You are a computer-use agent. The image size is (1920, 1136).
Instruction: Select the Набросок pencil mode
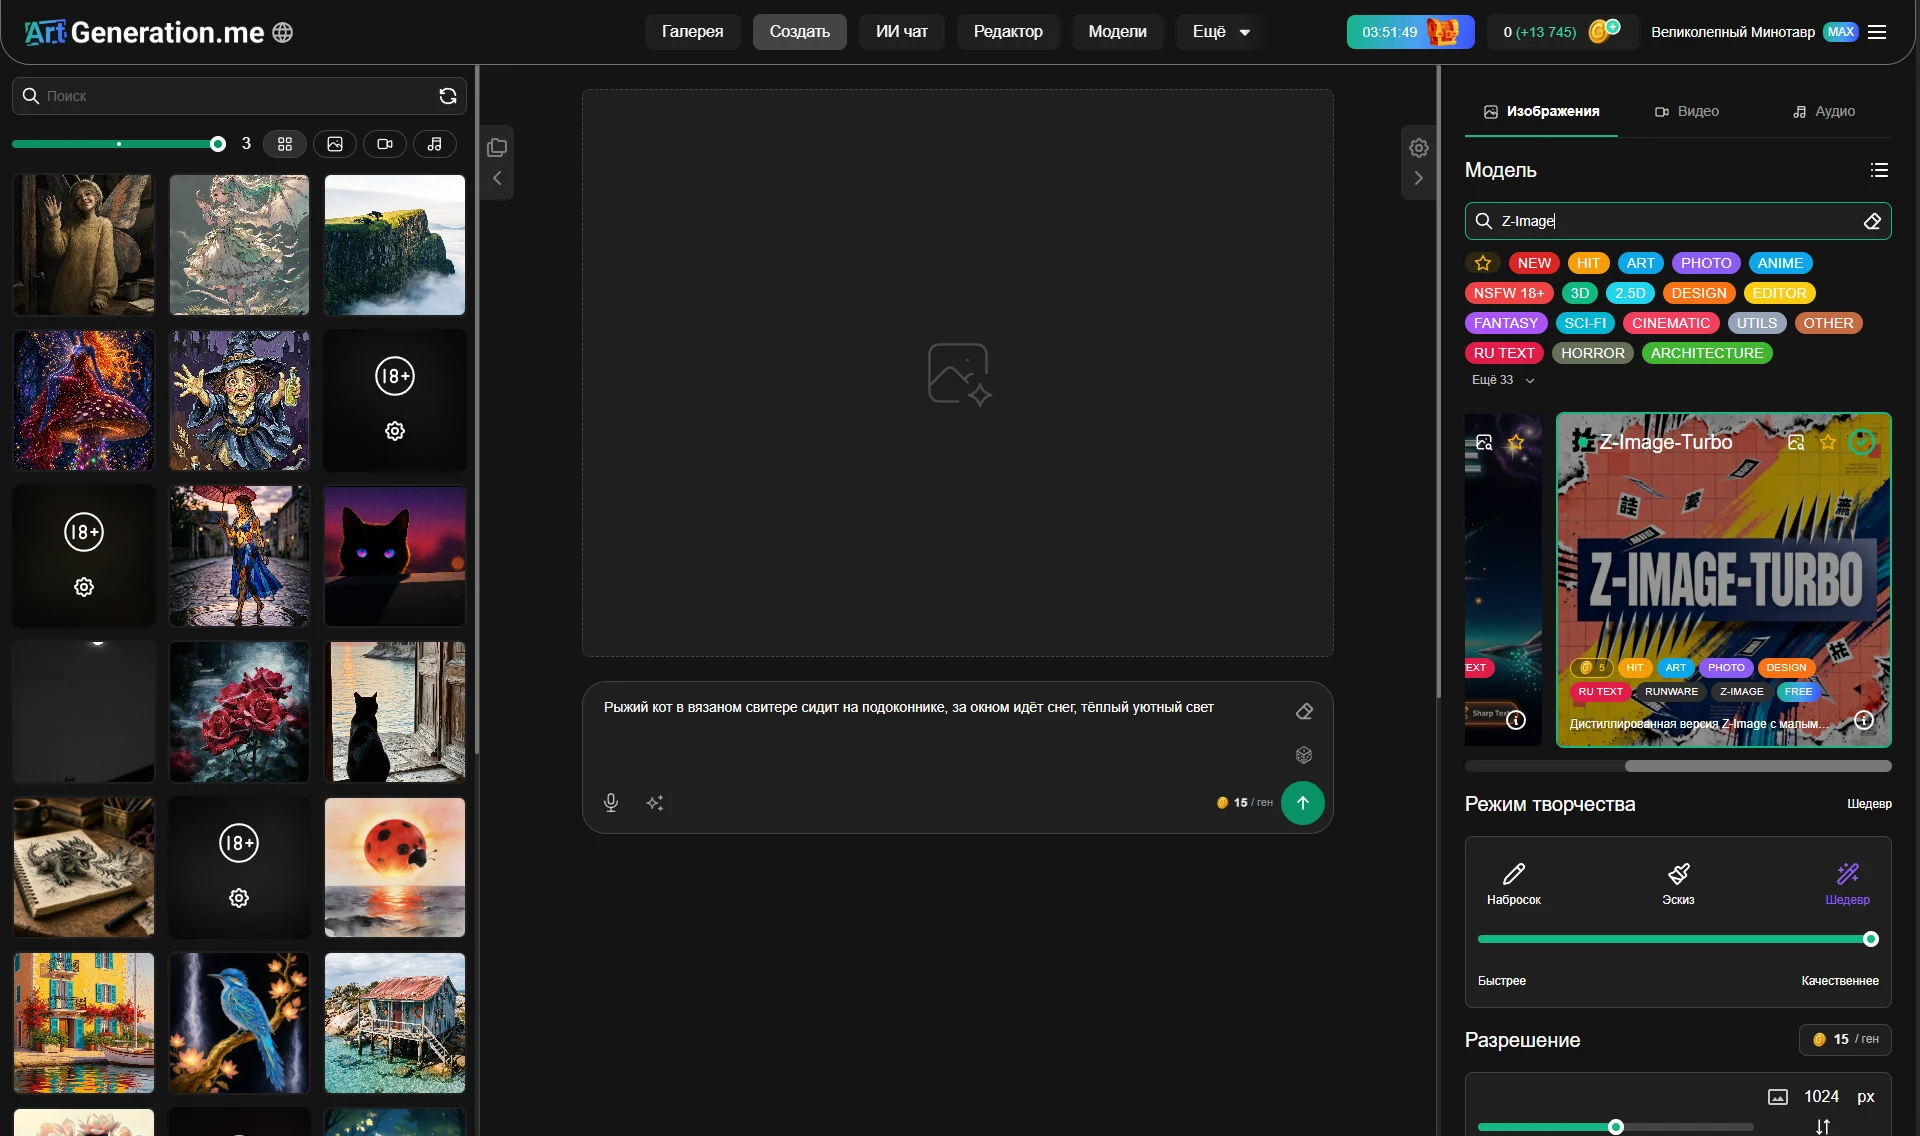coord(1514,884)
